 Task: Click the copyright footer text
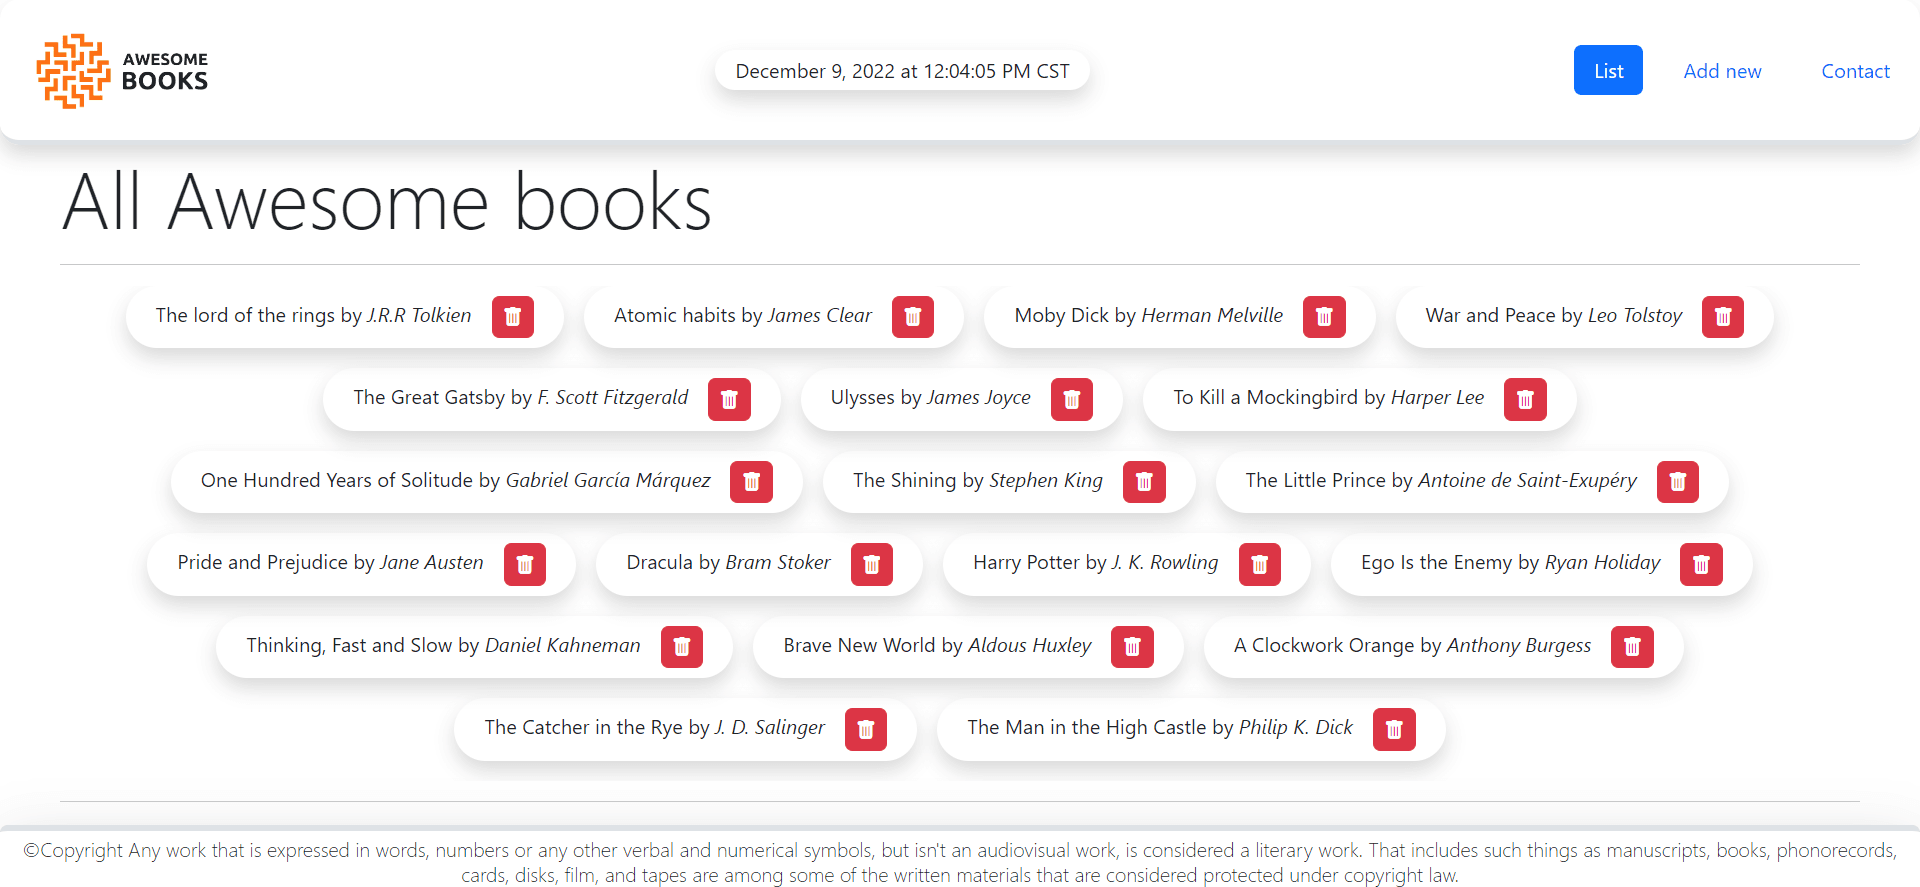pyautogui.click(x=960, y=862)
